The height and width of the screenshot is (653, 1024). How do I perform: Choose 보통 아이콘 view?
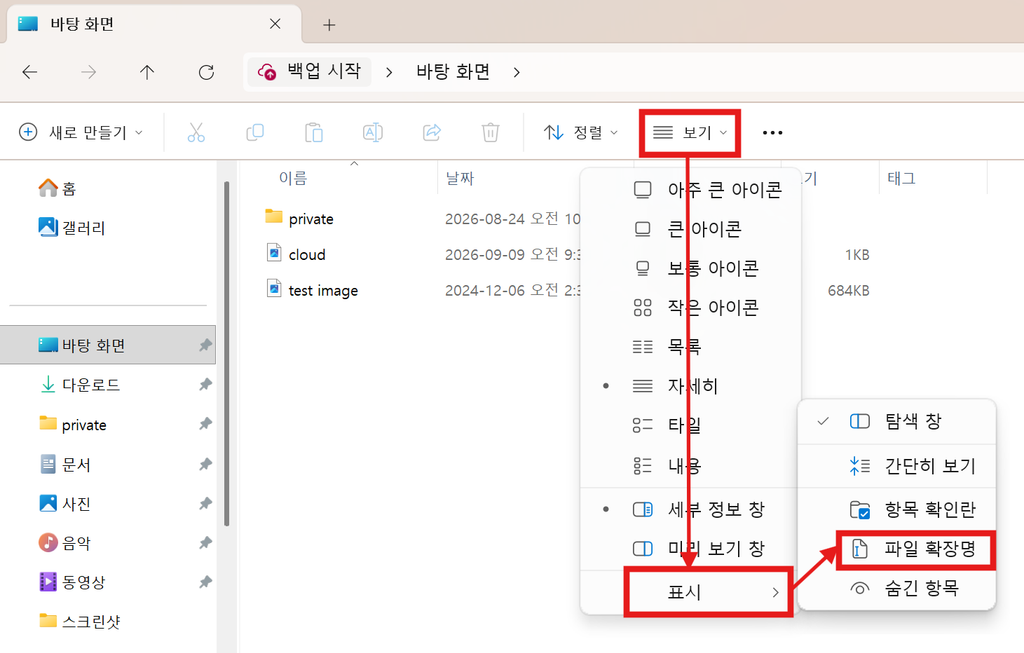(690, 268)
